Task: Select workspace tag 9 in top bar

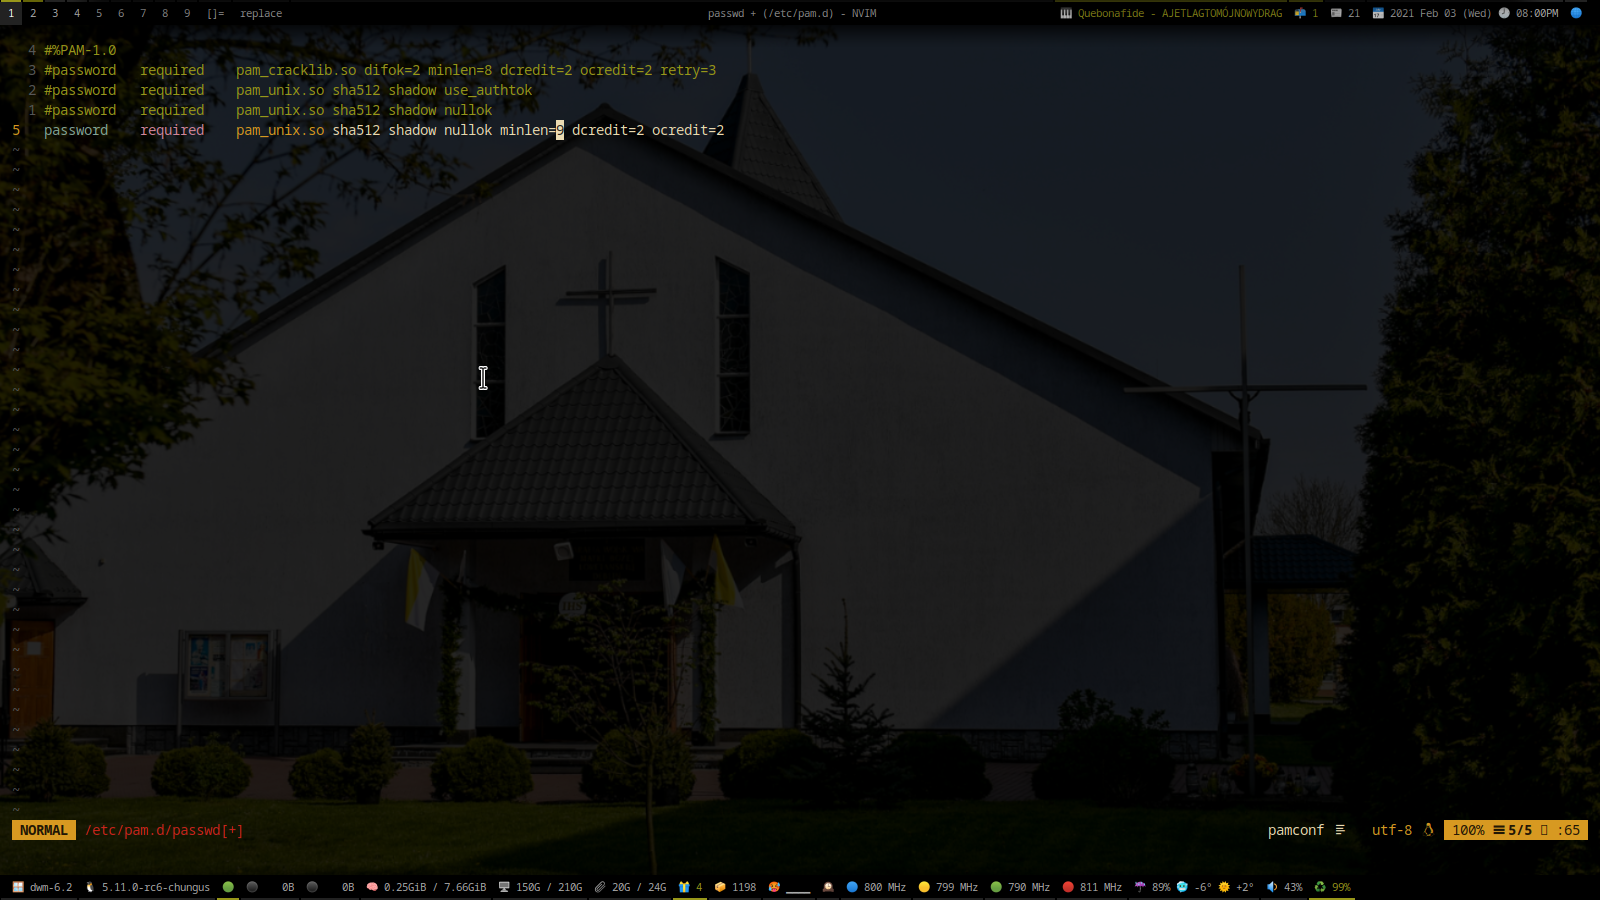Action: click(187, 13)
